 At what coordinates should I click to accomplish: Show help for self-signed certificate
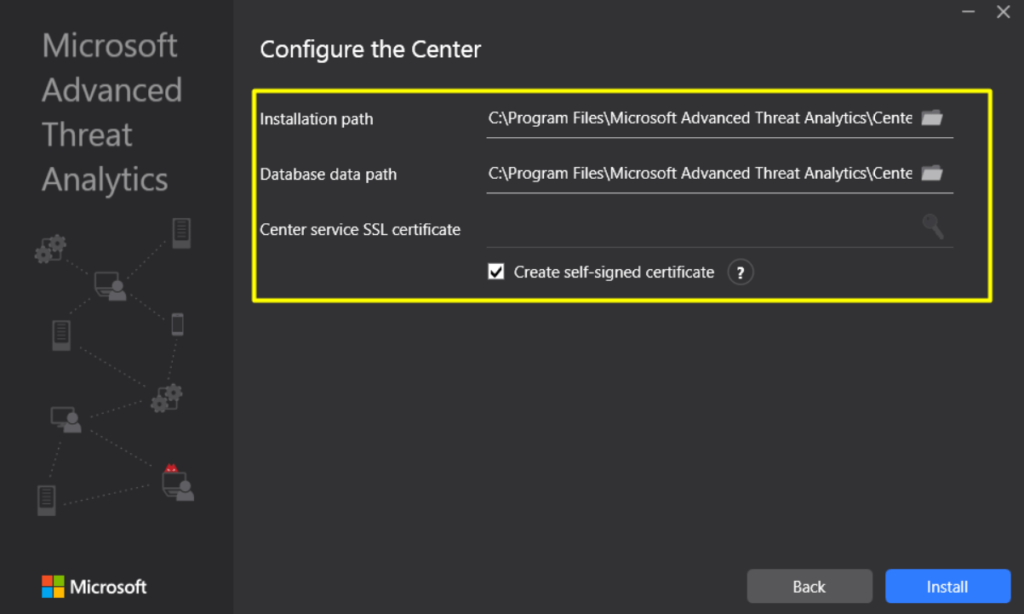point(740,272)
